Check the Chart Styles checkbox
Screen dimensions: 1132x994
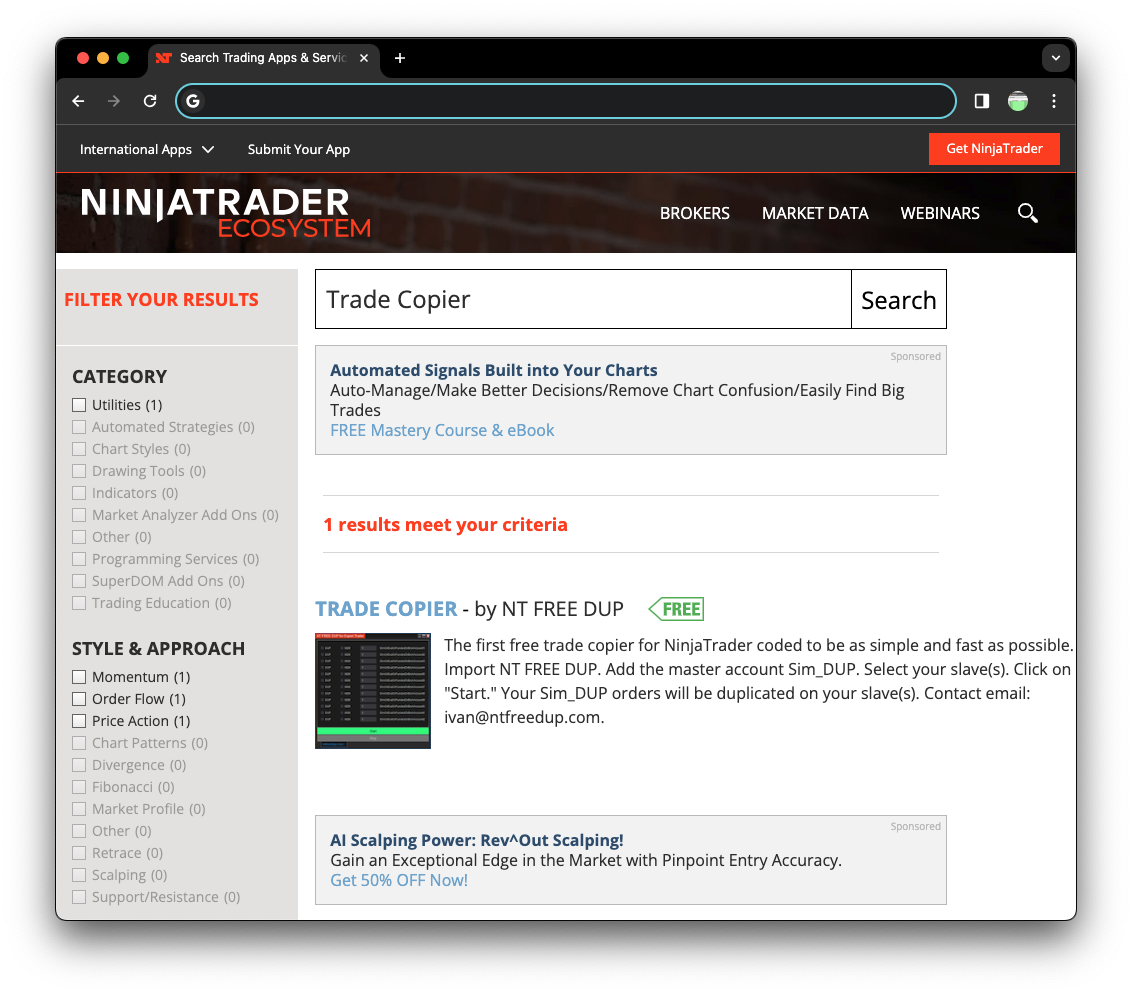pyautogui.click(x=79, y=449)
